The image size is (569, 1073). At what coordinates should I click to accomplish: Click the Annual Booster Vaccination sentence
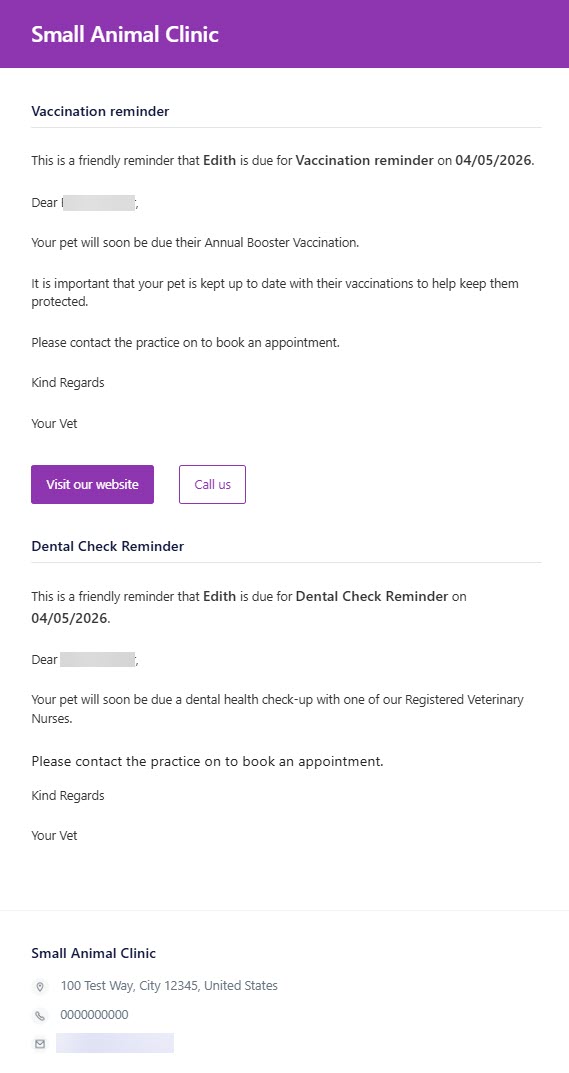195,242
